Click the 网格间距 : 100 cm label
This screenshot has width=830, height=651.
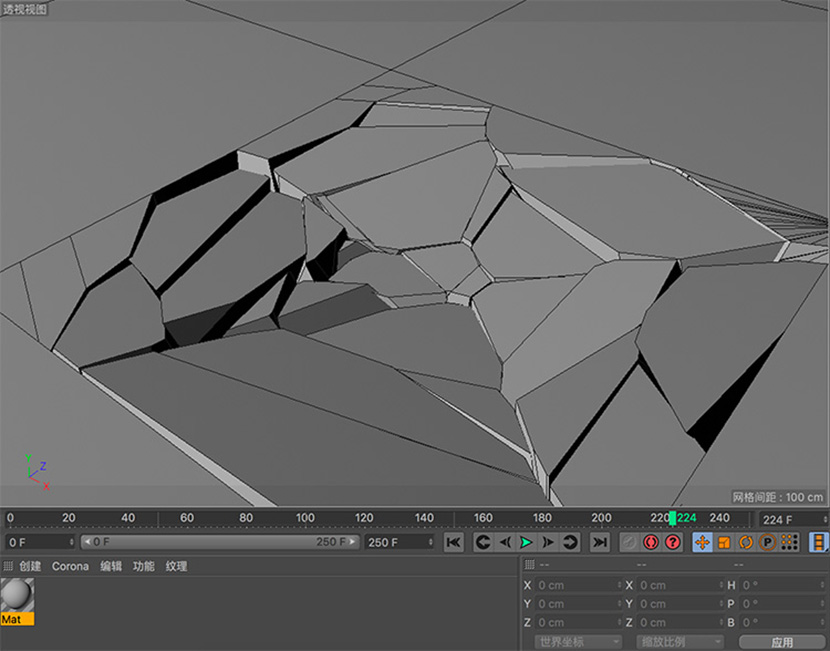778,498
